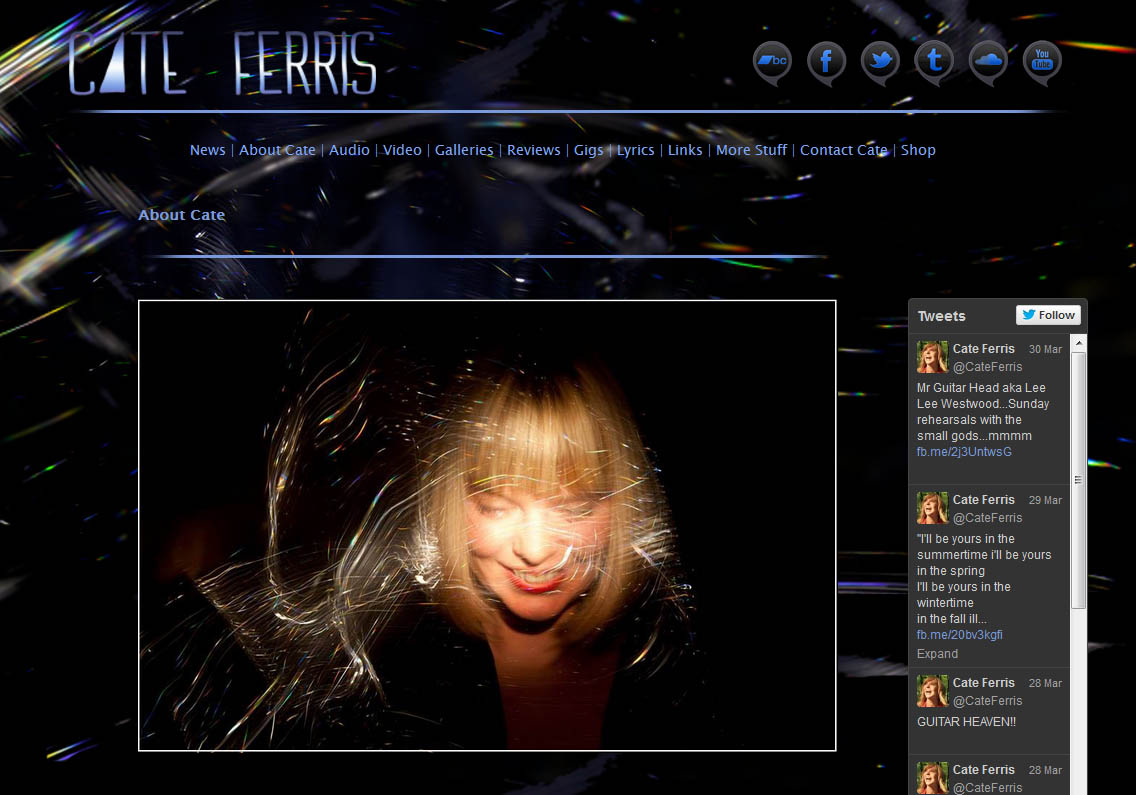Select Contact Cate in navigation
Image resolution: width=1136 pixels, height=795 pixels.
pos(843,150)
